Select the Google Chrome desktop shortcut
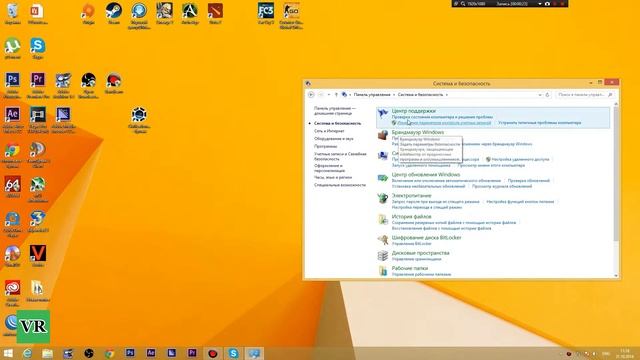 12,154
